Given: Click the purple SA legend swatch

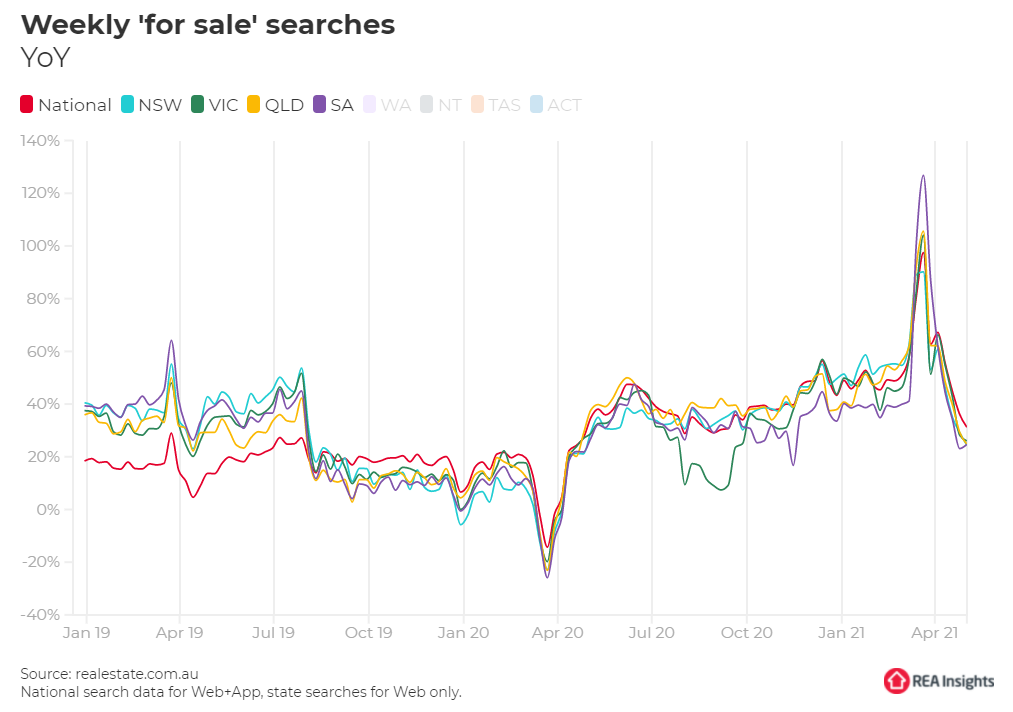Looking at the screenshot, I should [320, 104].
